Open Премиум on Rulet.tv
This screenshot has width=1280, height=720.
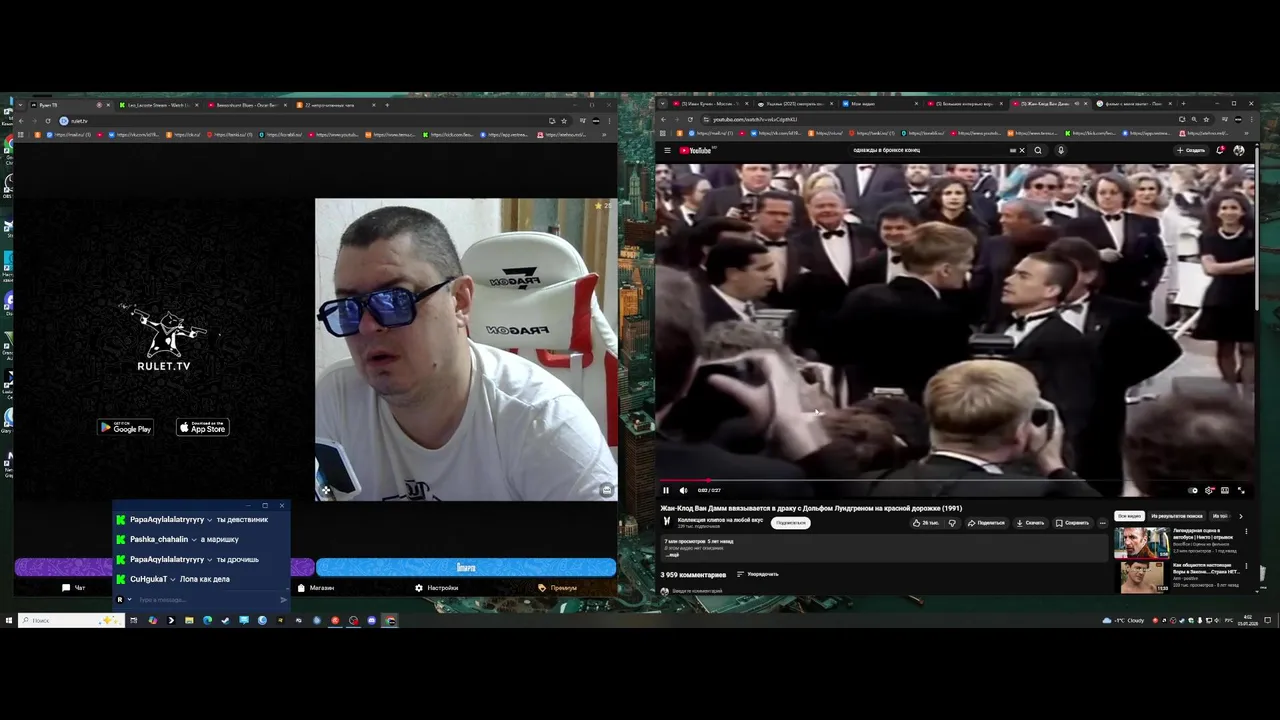pos(558,588)
